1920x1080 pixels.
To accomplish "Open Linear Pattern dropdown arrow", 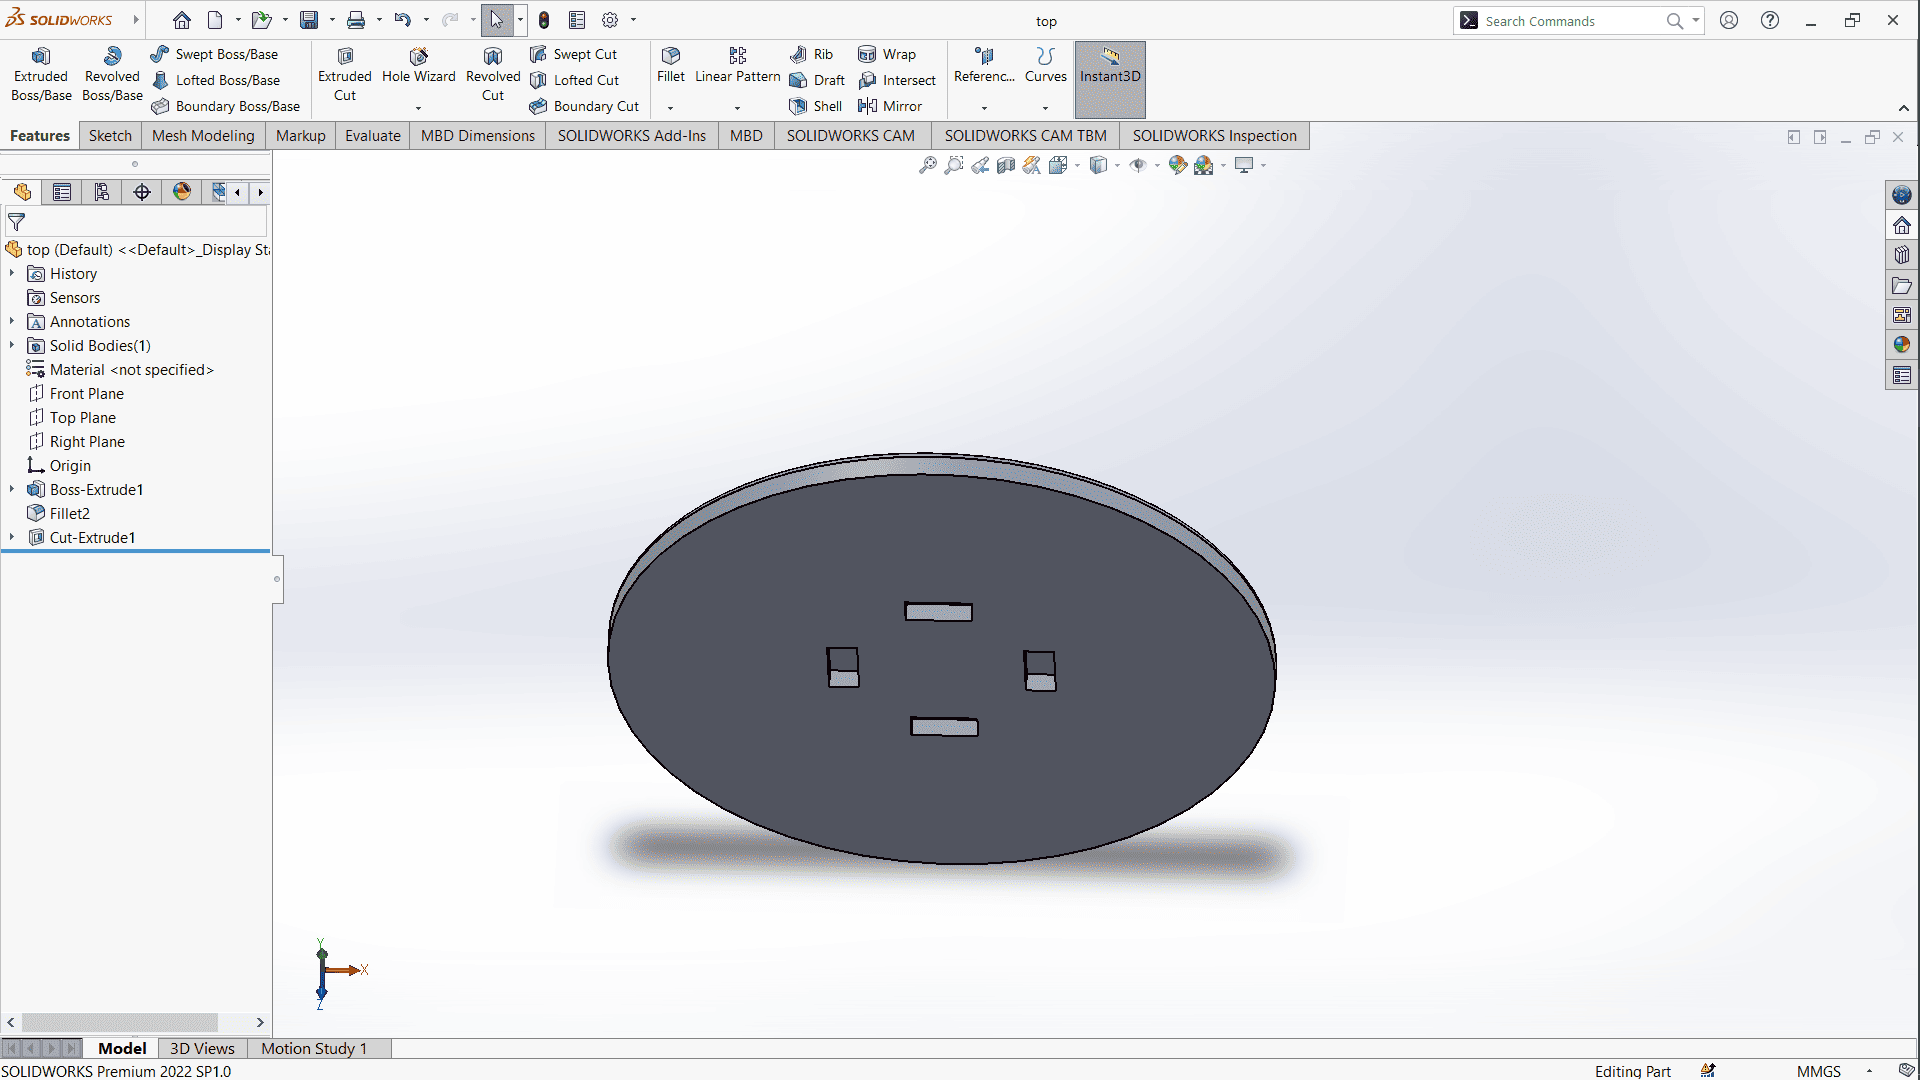I will [738, 108].
